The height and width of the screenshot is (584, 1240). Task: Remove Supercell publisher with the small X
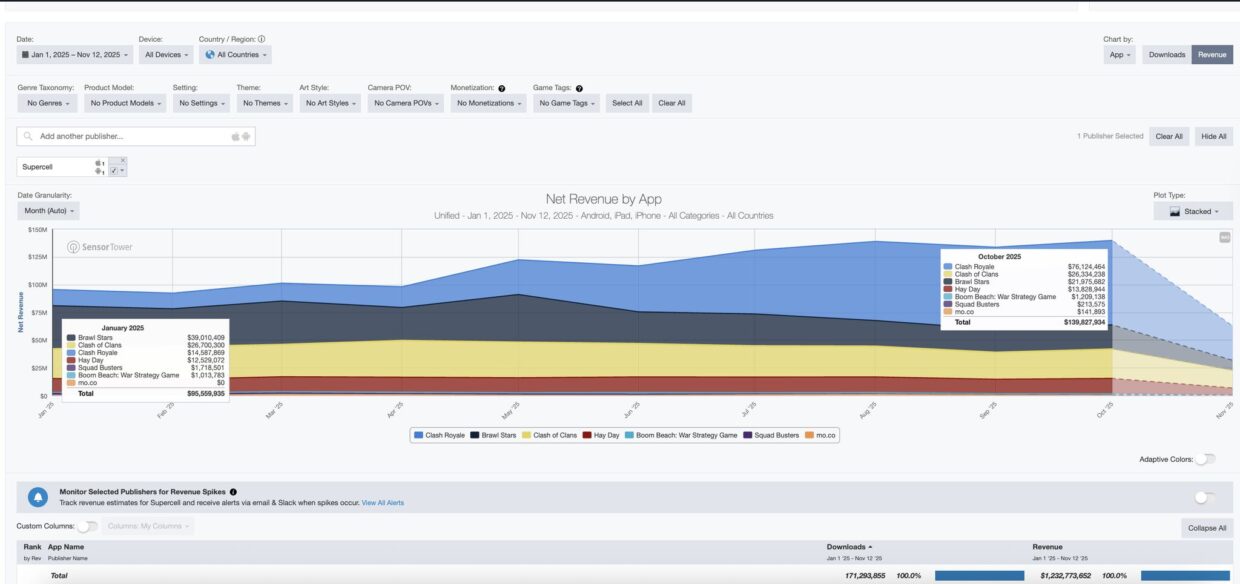coord(123,160)
